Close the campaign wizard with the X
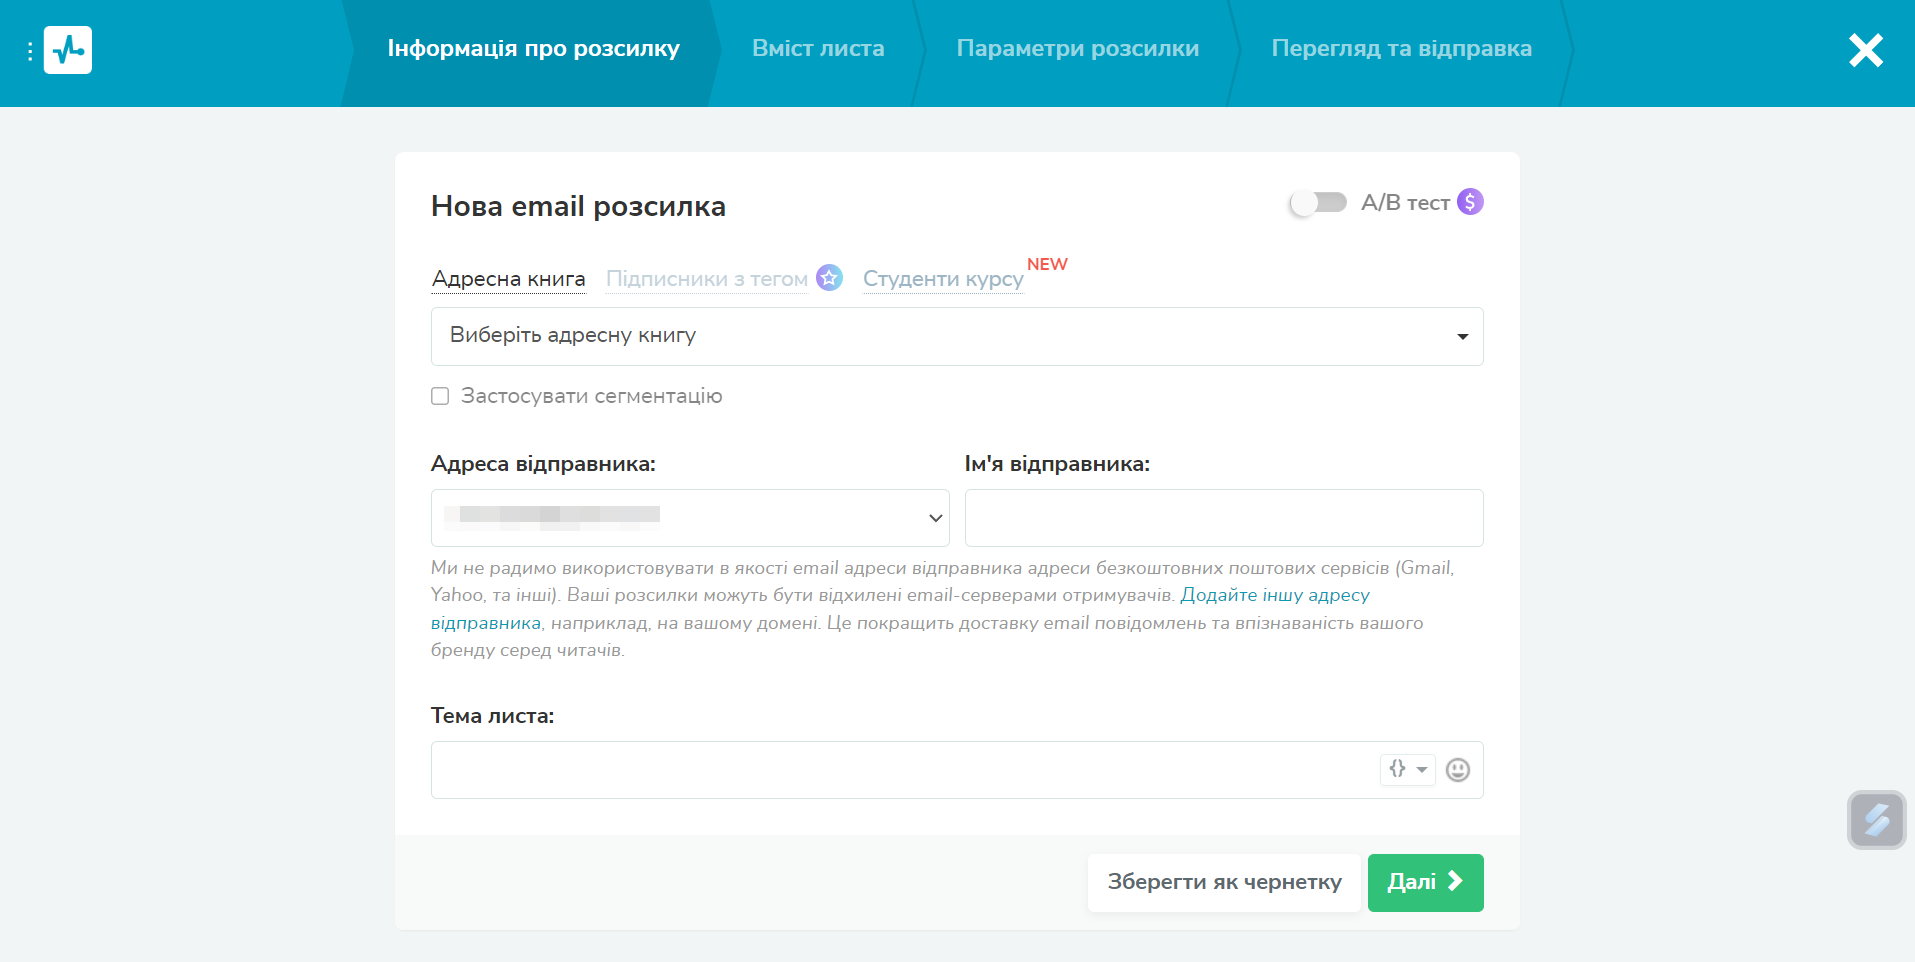Image resolution: width=1915 pixels, height=962 pixels. (1865, 50)
